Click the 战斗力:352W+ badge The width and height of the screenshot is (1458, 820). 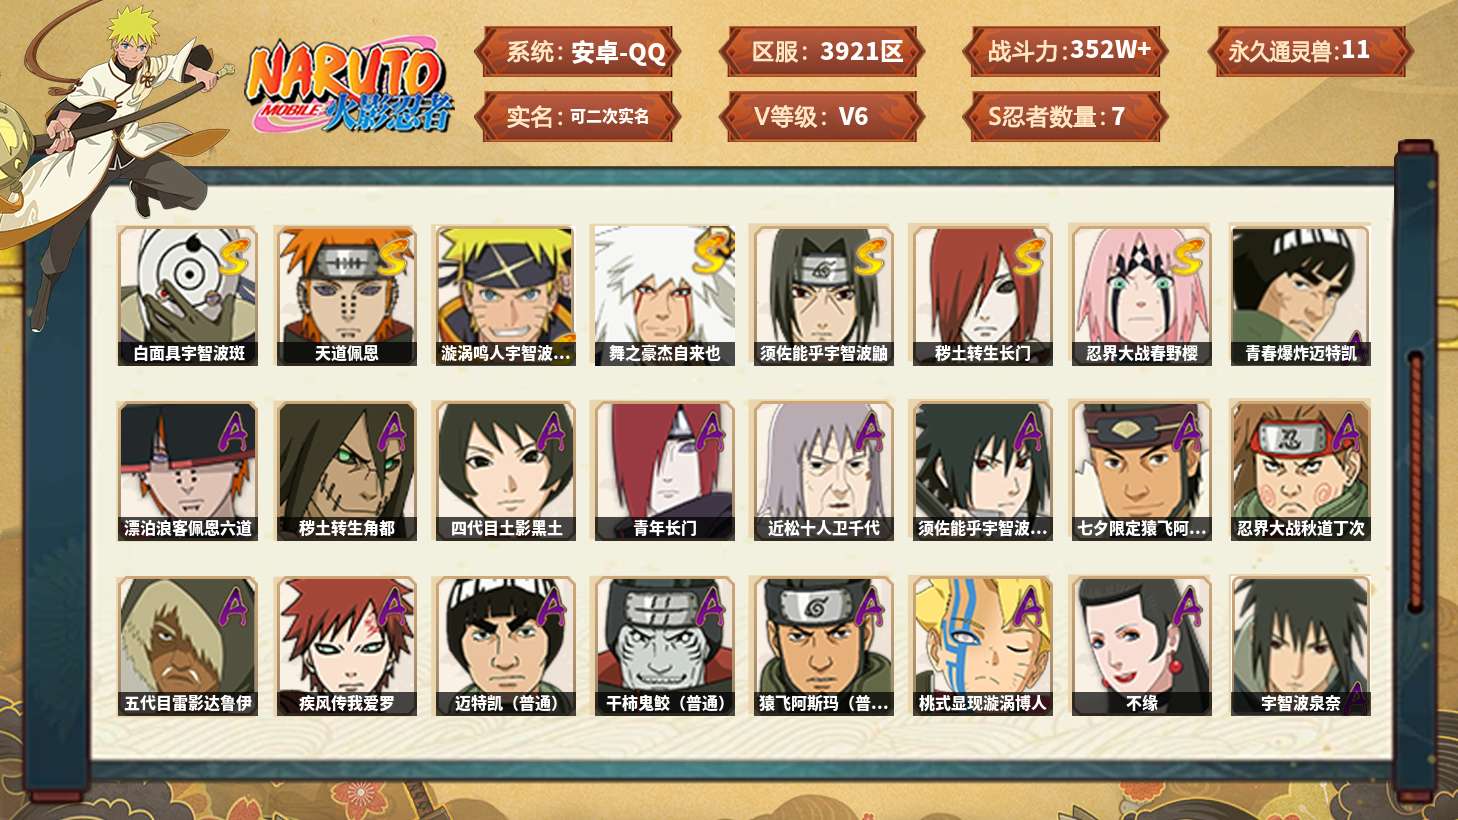(x=1065, y=52)
